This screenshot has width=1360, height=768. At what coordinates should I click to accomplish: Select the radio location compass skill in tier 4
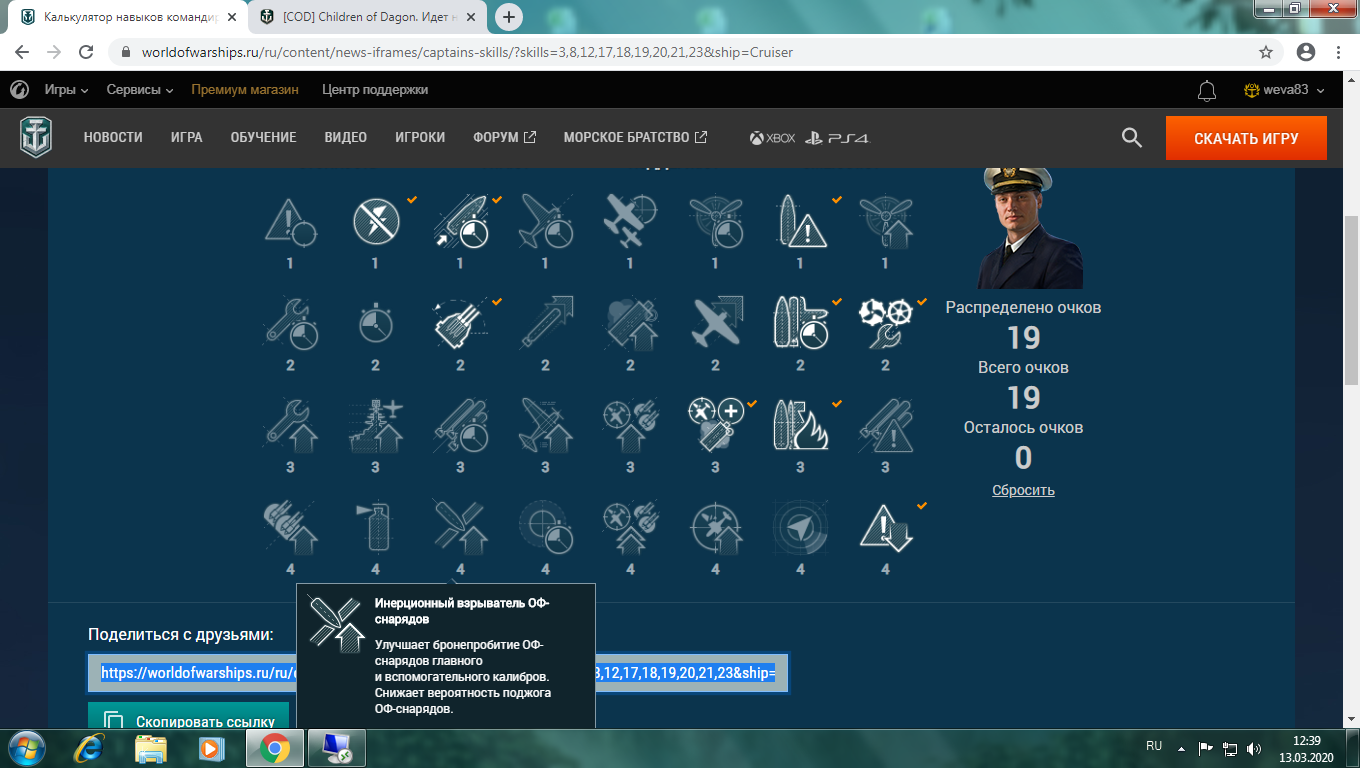pos(800,527)
